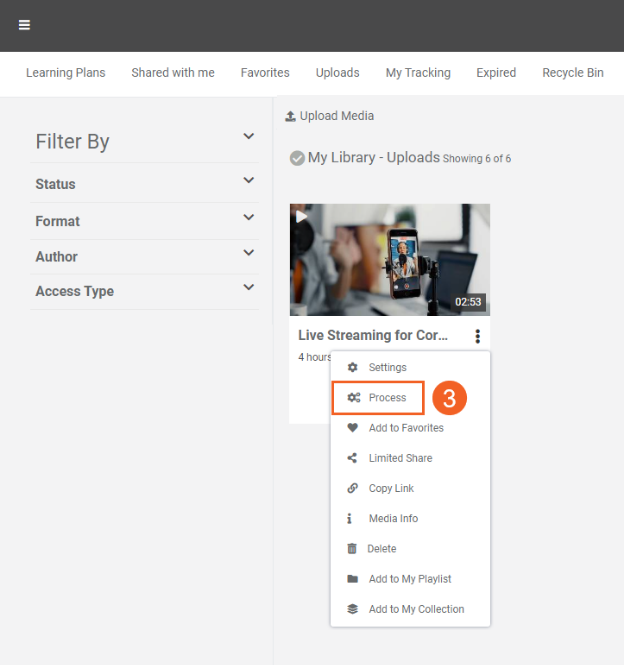Click the info icon for Media Info
This screenshot has height=666, width=624.
350,519
